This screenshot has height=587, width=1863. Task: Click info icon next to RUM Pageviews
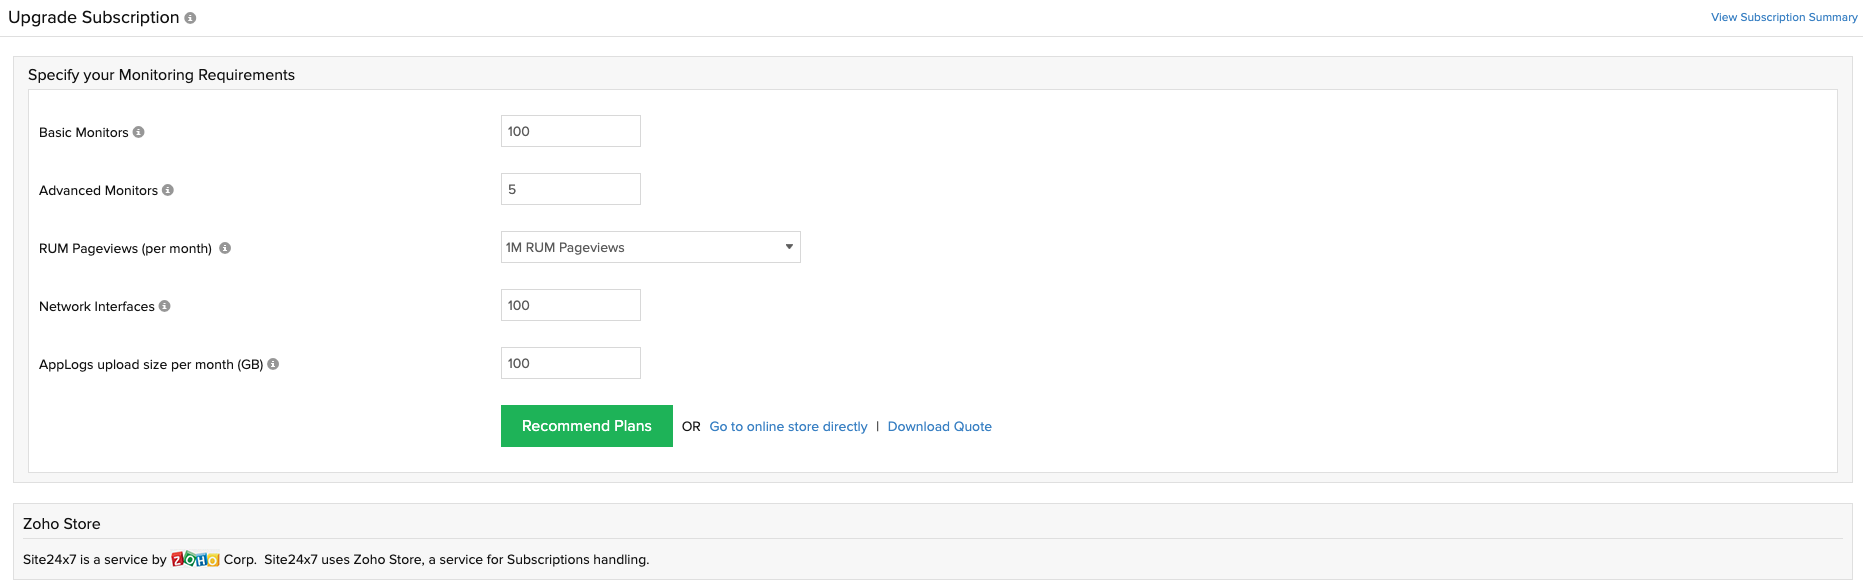[x=225, y=248]
